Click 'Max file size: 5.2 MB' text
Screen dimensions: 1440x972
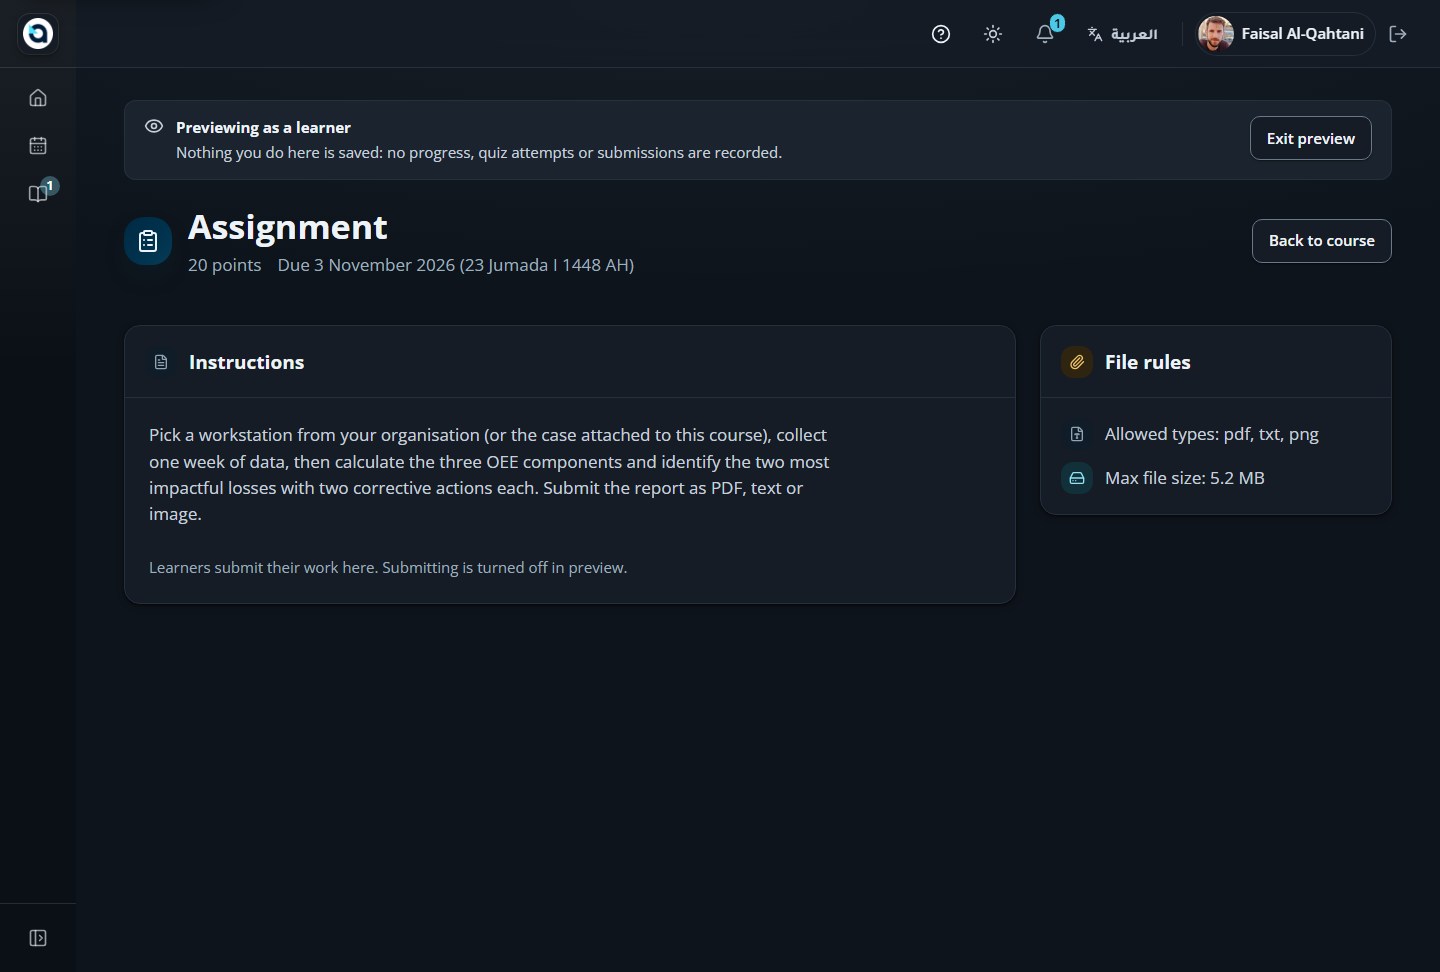coord(1184,478)
